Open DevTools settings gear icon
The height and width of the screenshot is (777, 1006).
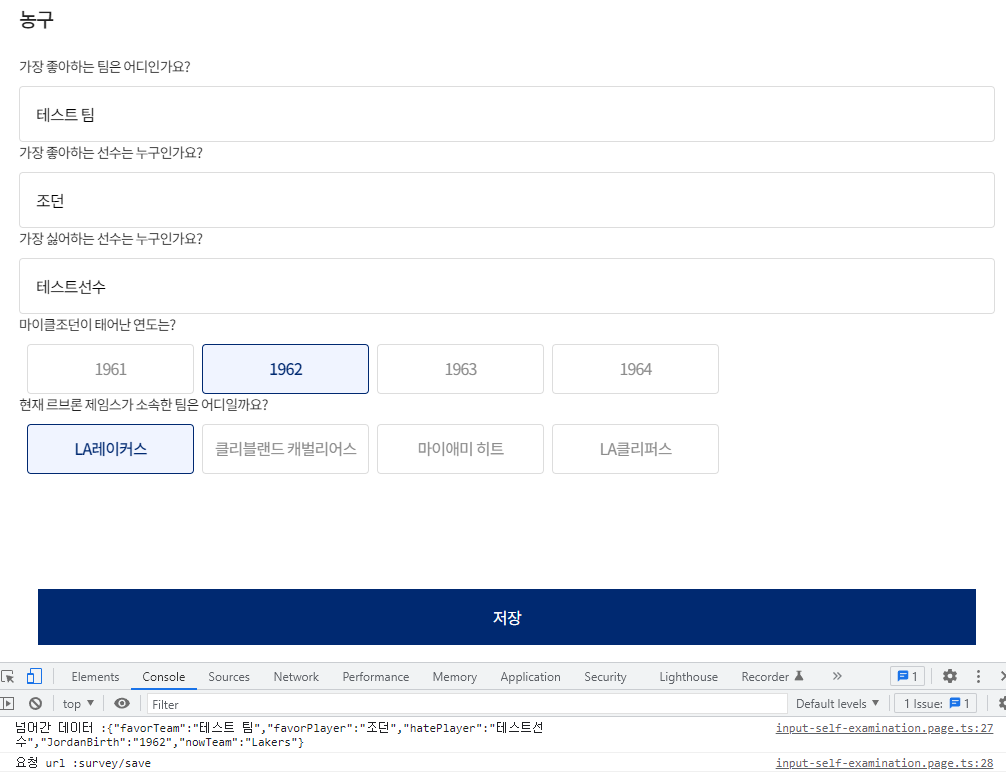(x=950, y=676)
